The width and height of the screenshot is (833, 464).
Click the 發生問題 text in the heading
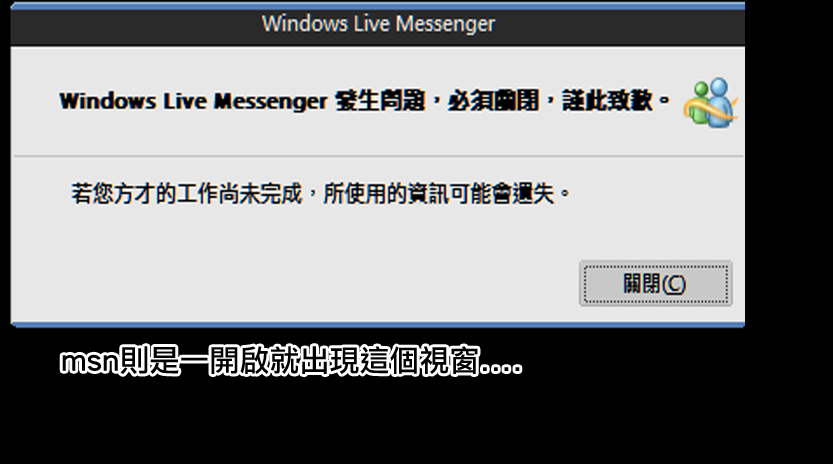(380, 100)
